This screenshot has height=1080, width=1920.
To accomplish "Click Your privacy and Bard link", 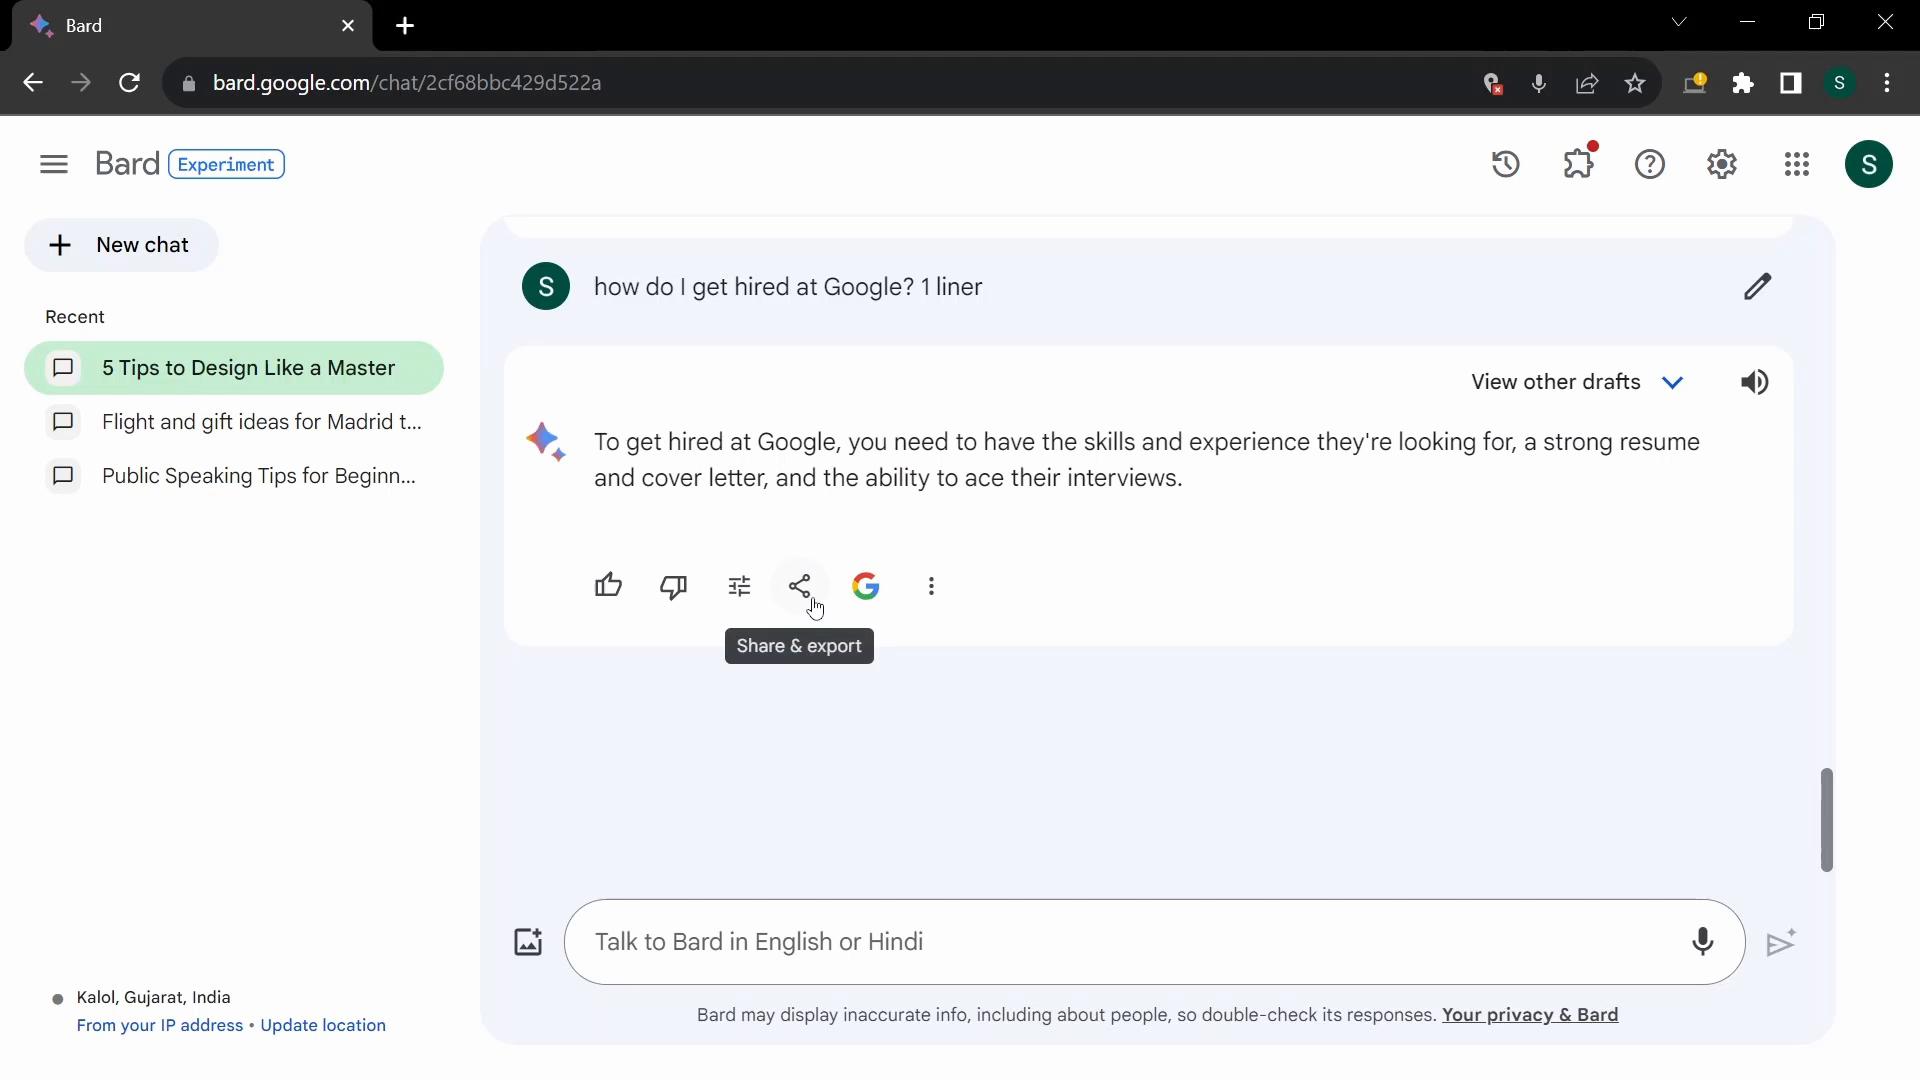I will coord(1530,1014).
